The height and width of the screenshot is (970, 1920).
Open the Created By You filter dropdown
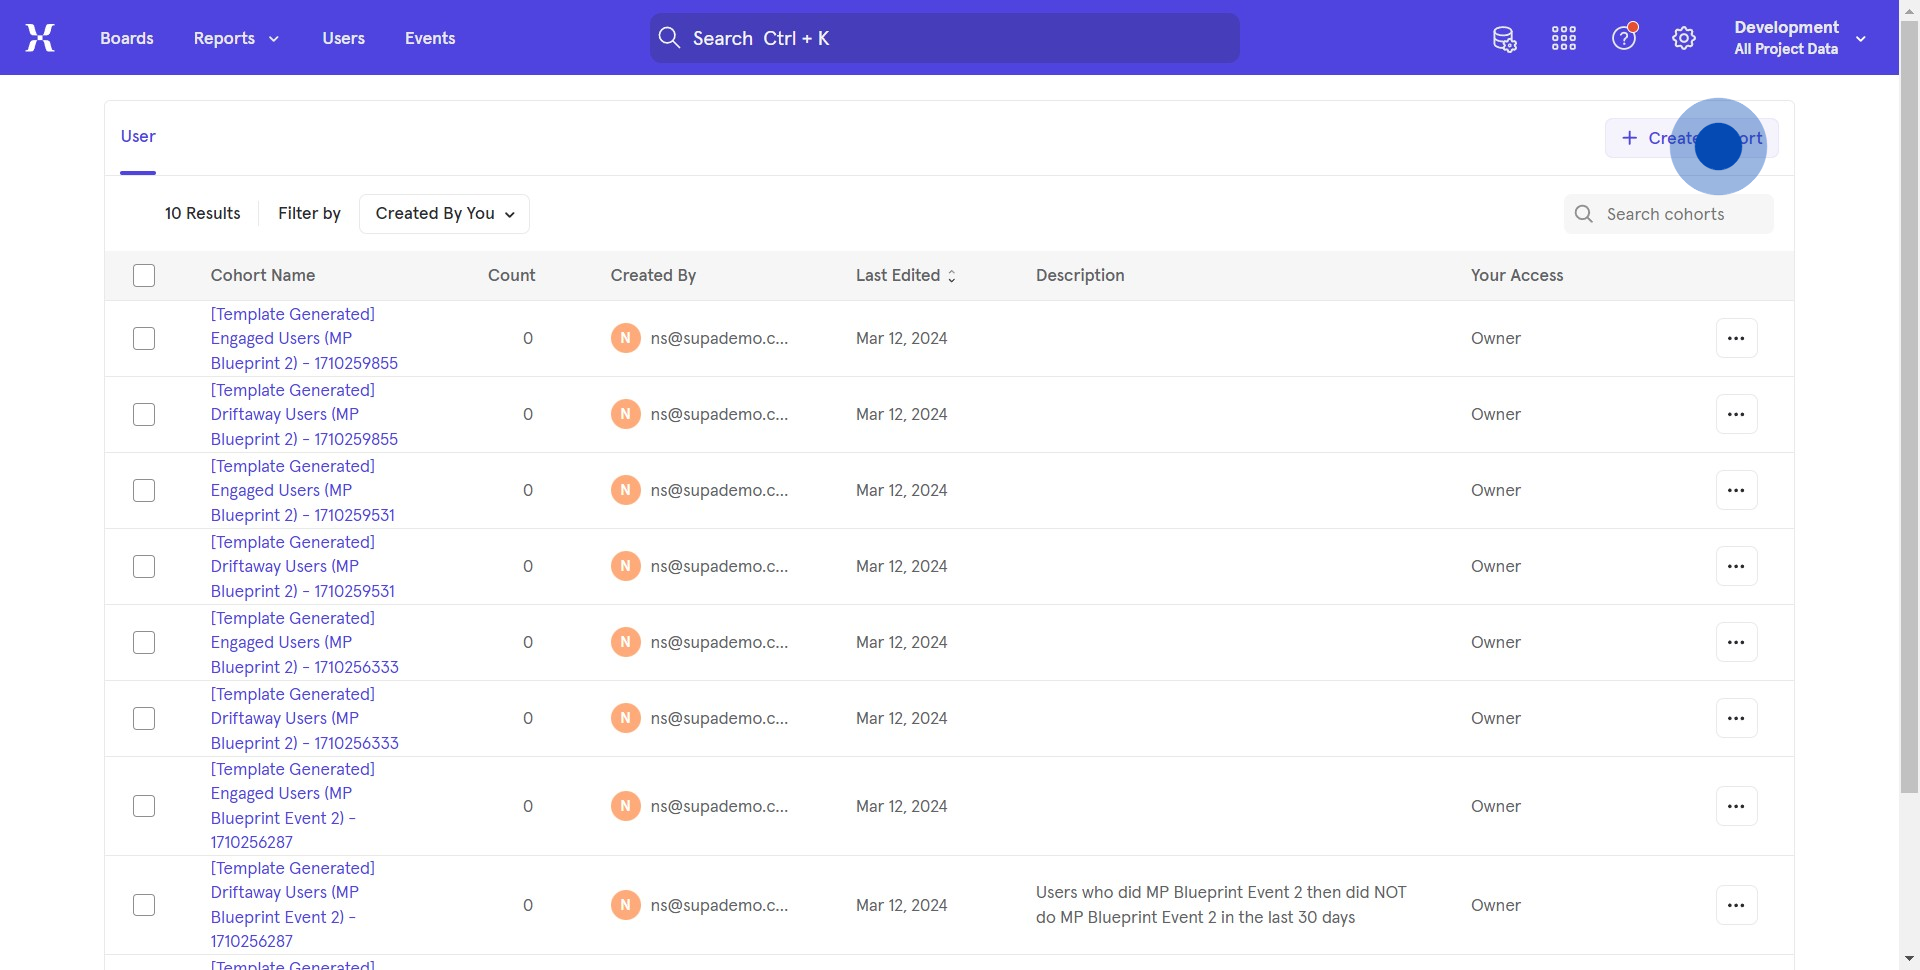[x=444, y=214]
